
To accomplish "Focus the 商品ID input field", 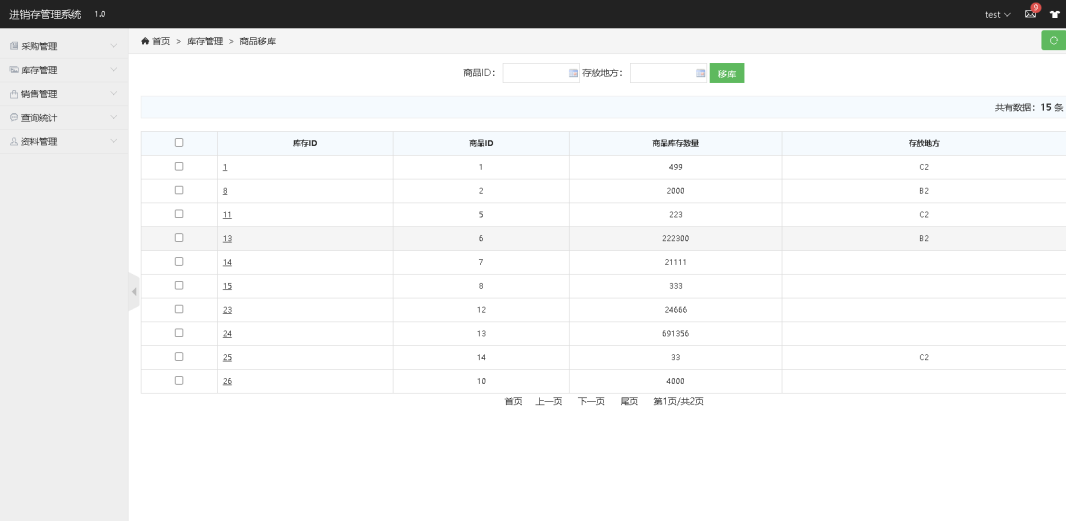I will click(x=535, y=73).
